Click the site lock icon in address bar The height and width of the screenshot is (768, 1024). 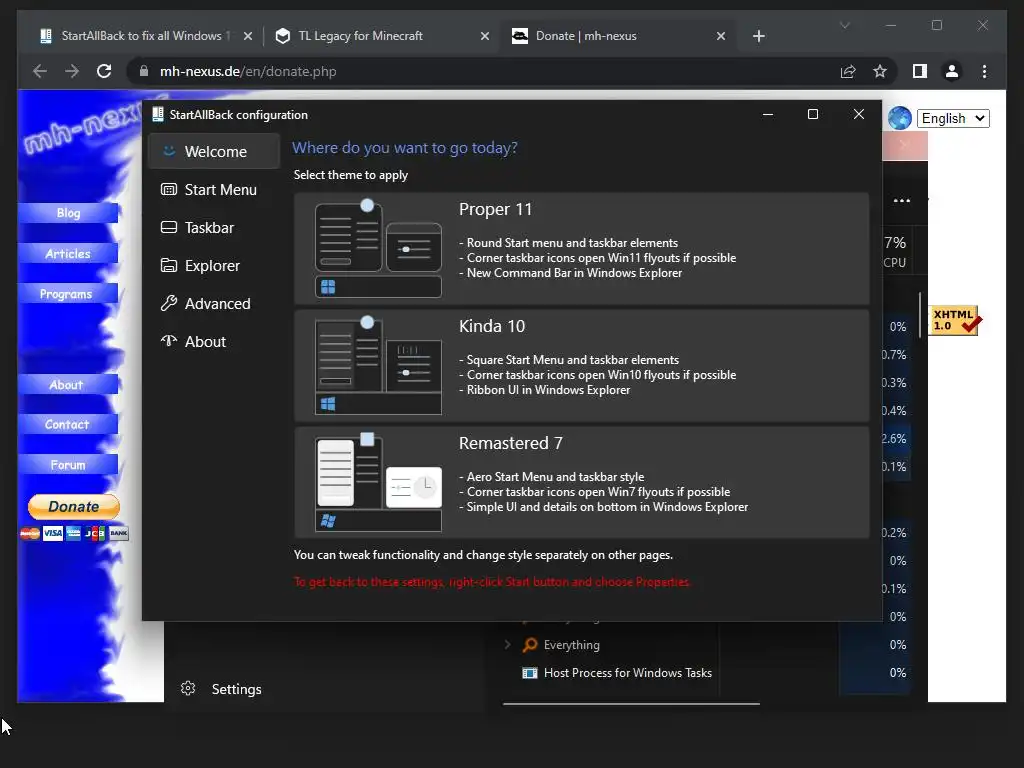coord(144,71)
